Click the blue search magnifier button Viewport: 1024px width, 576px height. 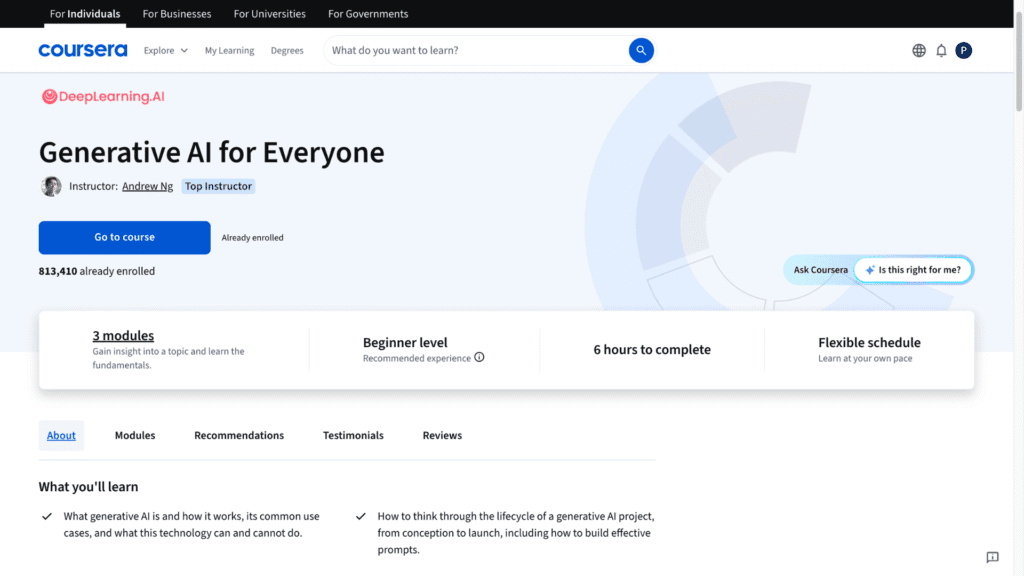click(x=641, y=50)
